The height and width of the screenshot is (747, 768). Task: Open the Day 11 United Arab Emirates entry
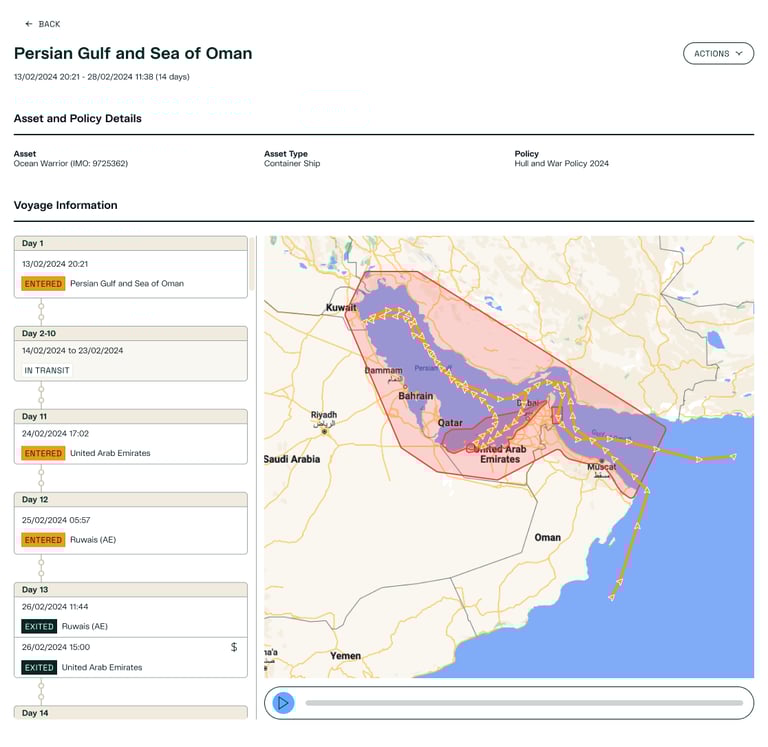click(x=130, y=453)
